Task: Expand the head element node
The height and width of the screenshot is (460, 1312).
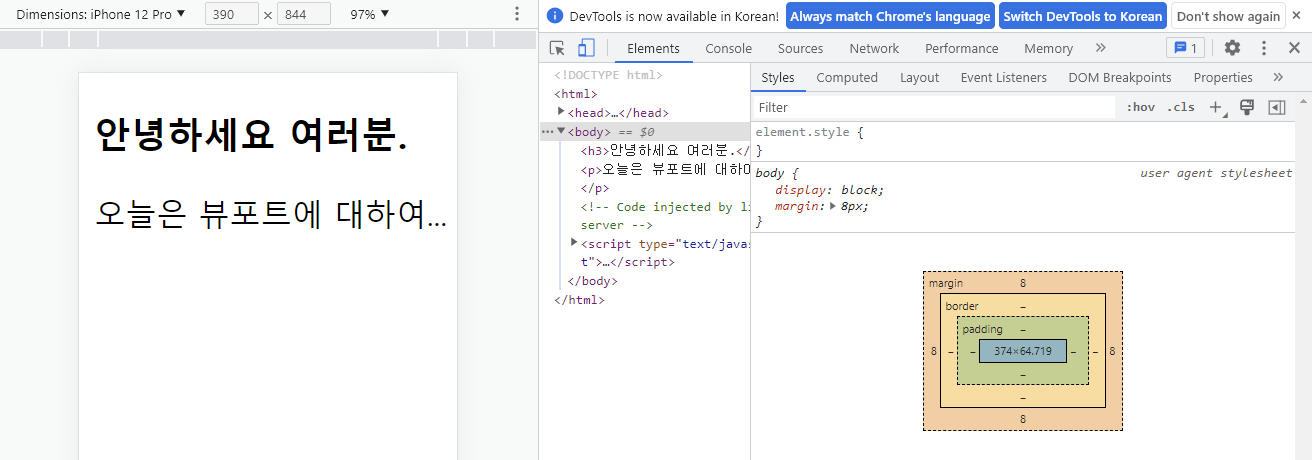Action: [x=561, y=112]
